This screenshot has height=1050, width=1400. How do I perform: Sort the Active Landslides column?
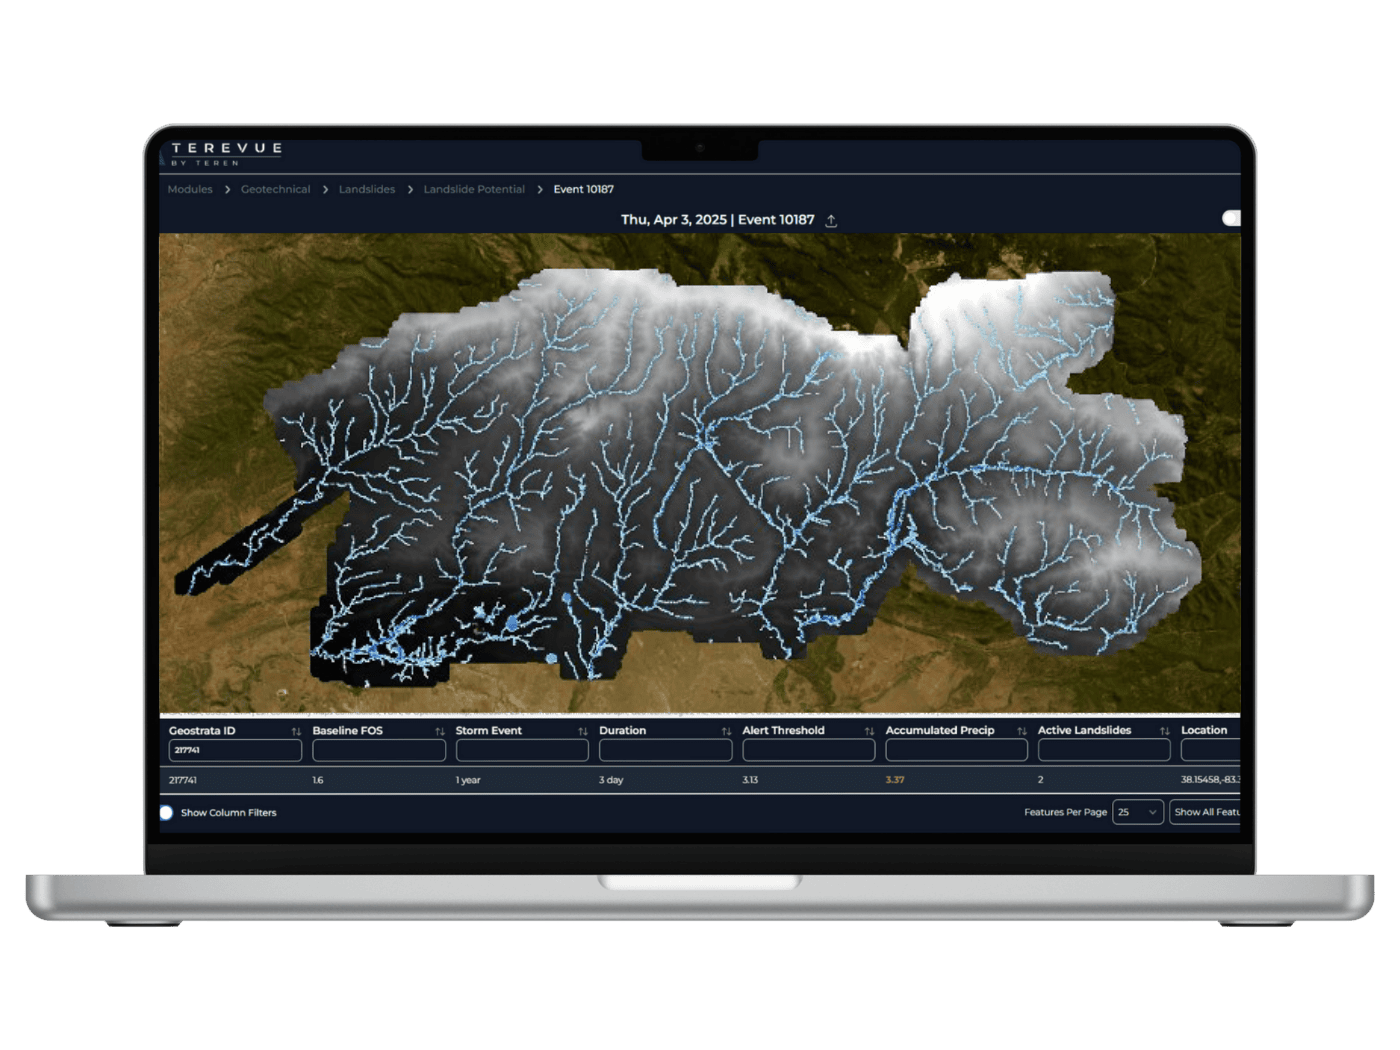click(1164, 732)
